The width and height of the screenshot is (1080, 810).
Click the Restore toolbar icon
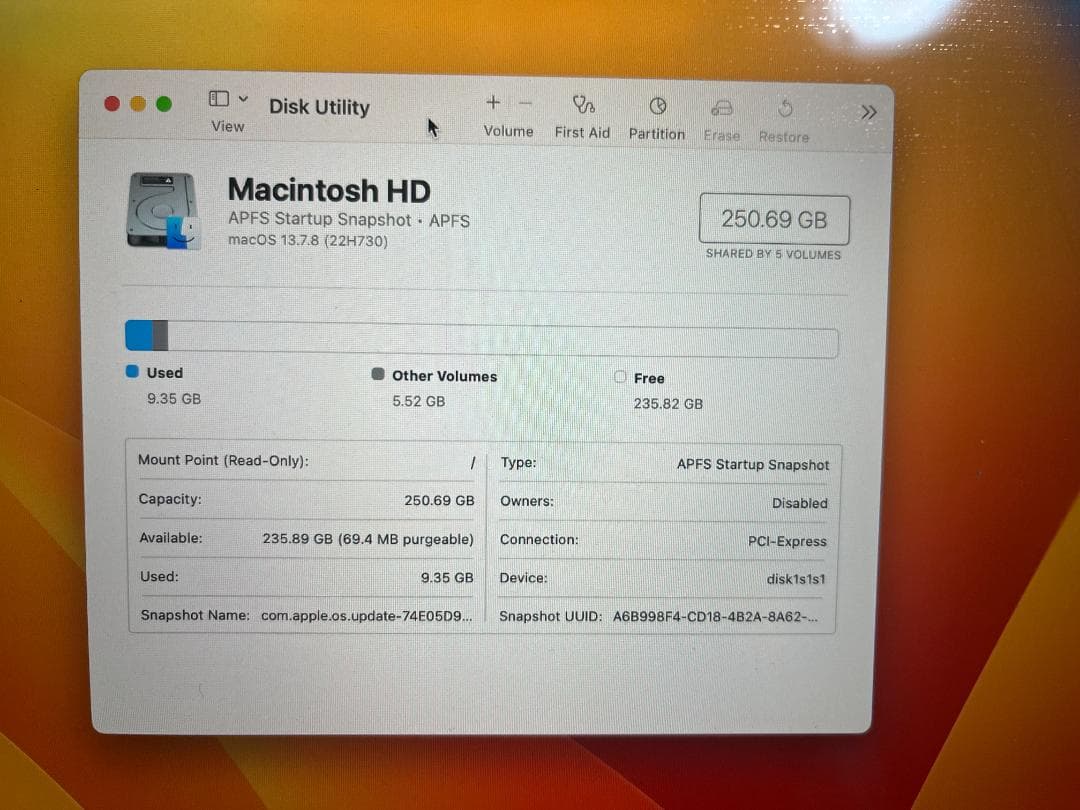point(785,107)
